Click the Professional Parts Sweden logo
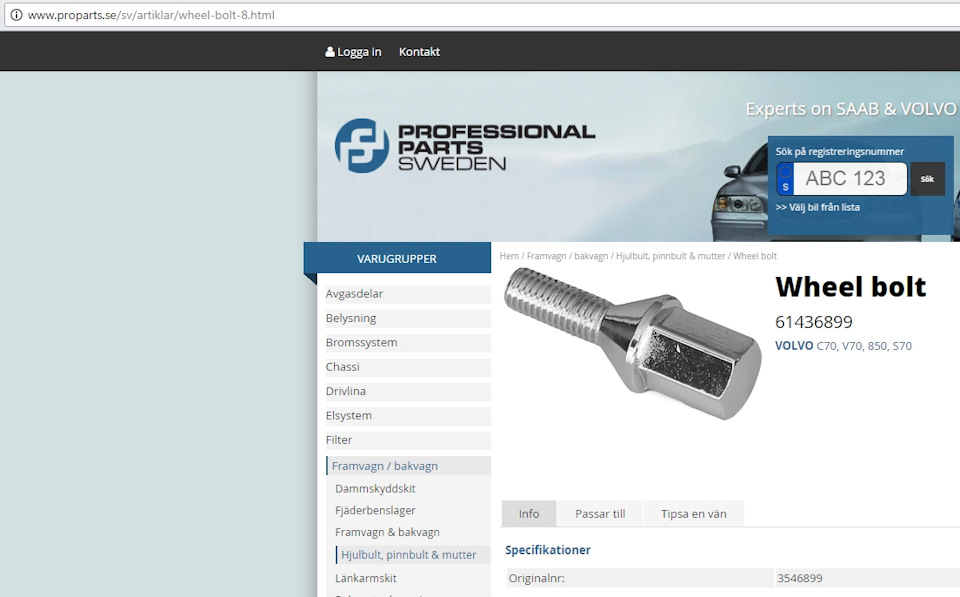The height and width of the screenshot is (597, 960). 465,146
